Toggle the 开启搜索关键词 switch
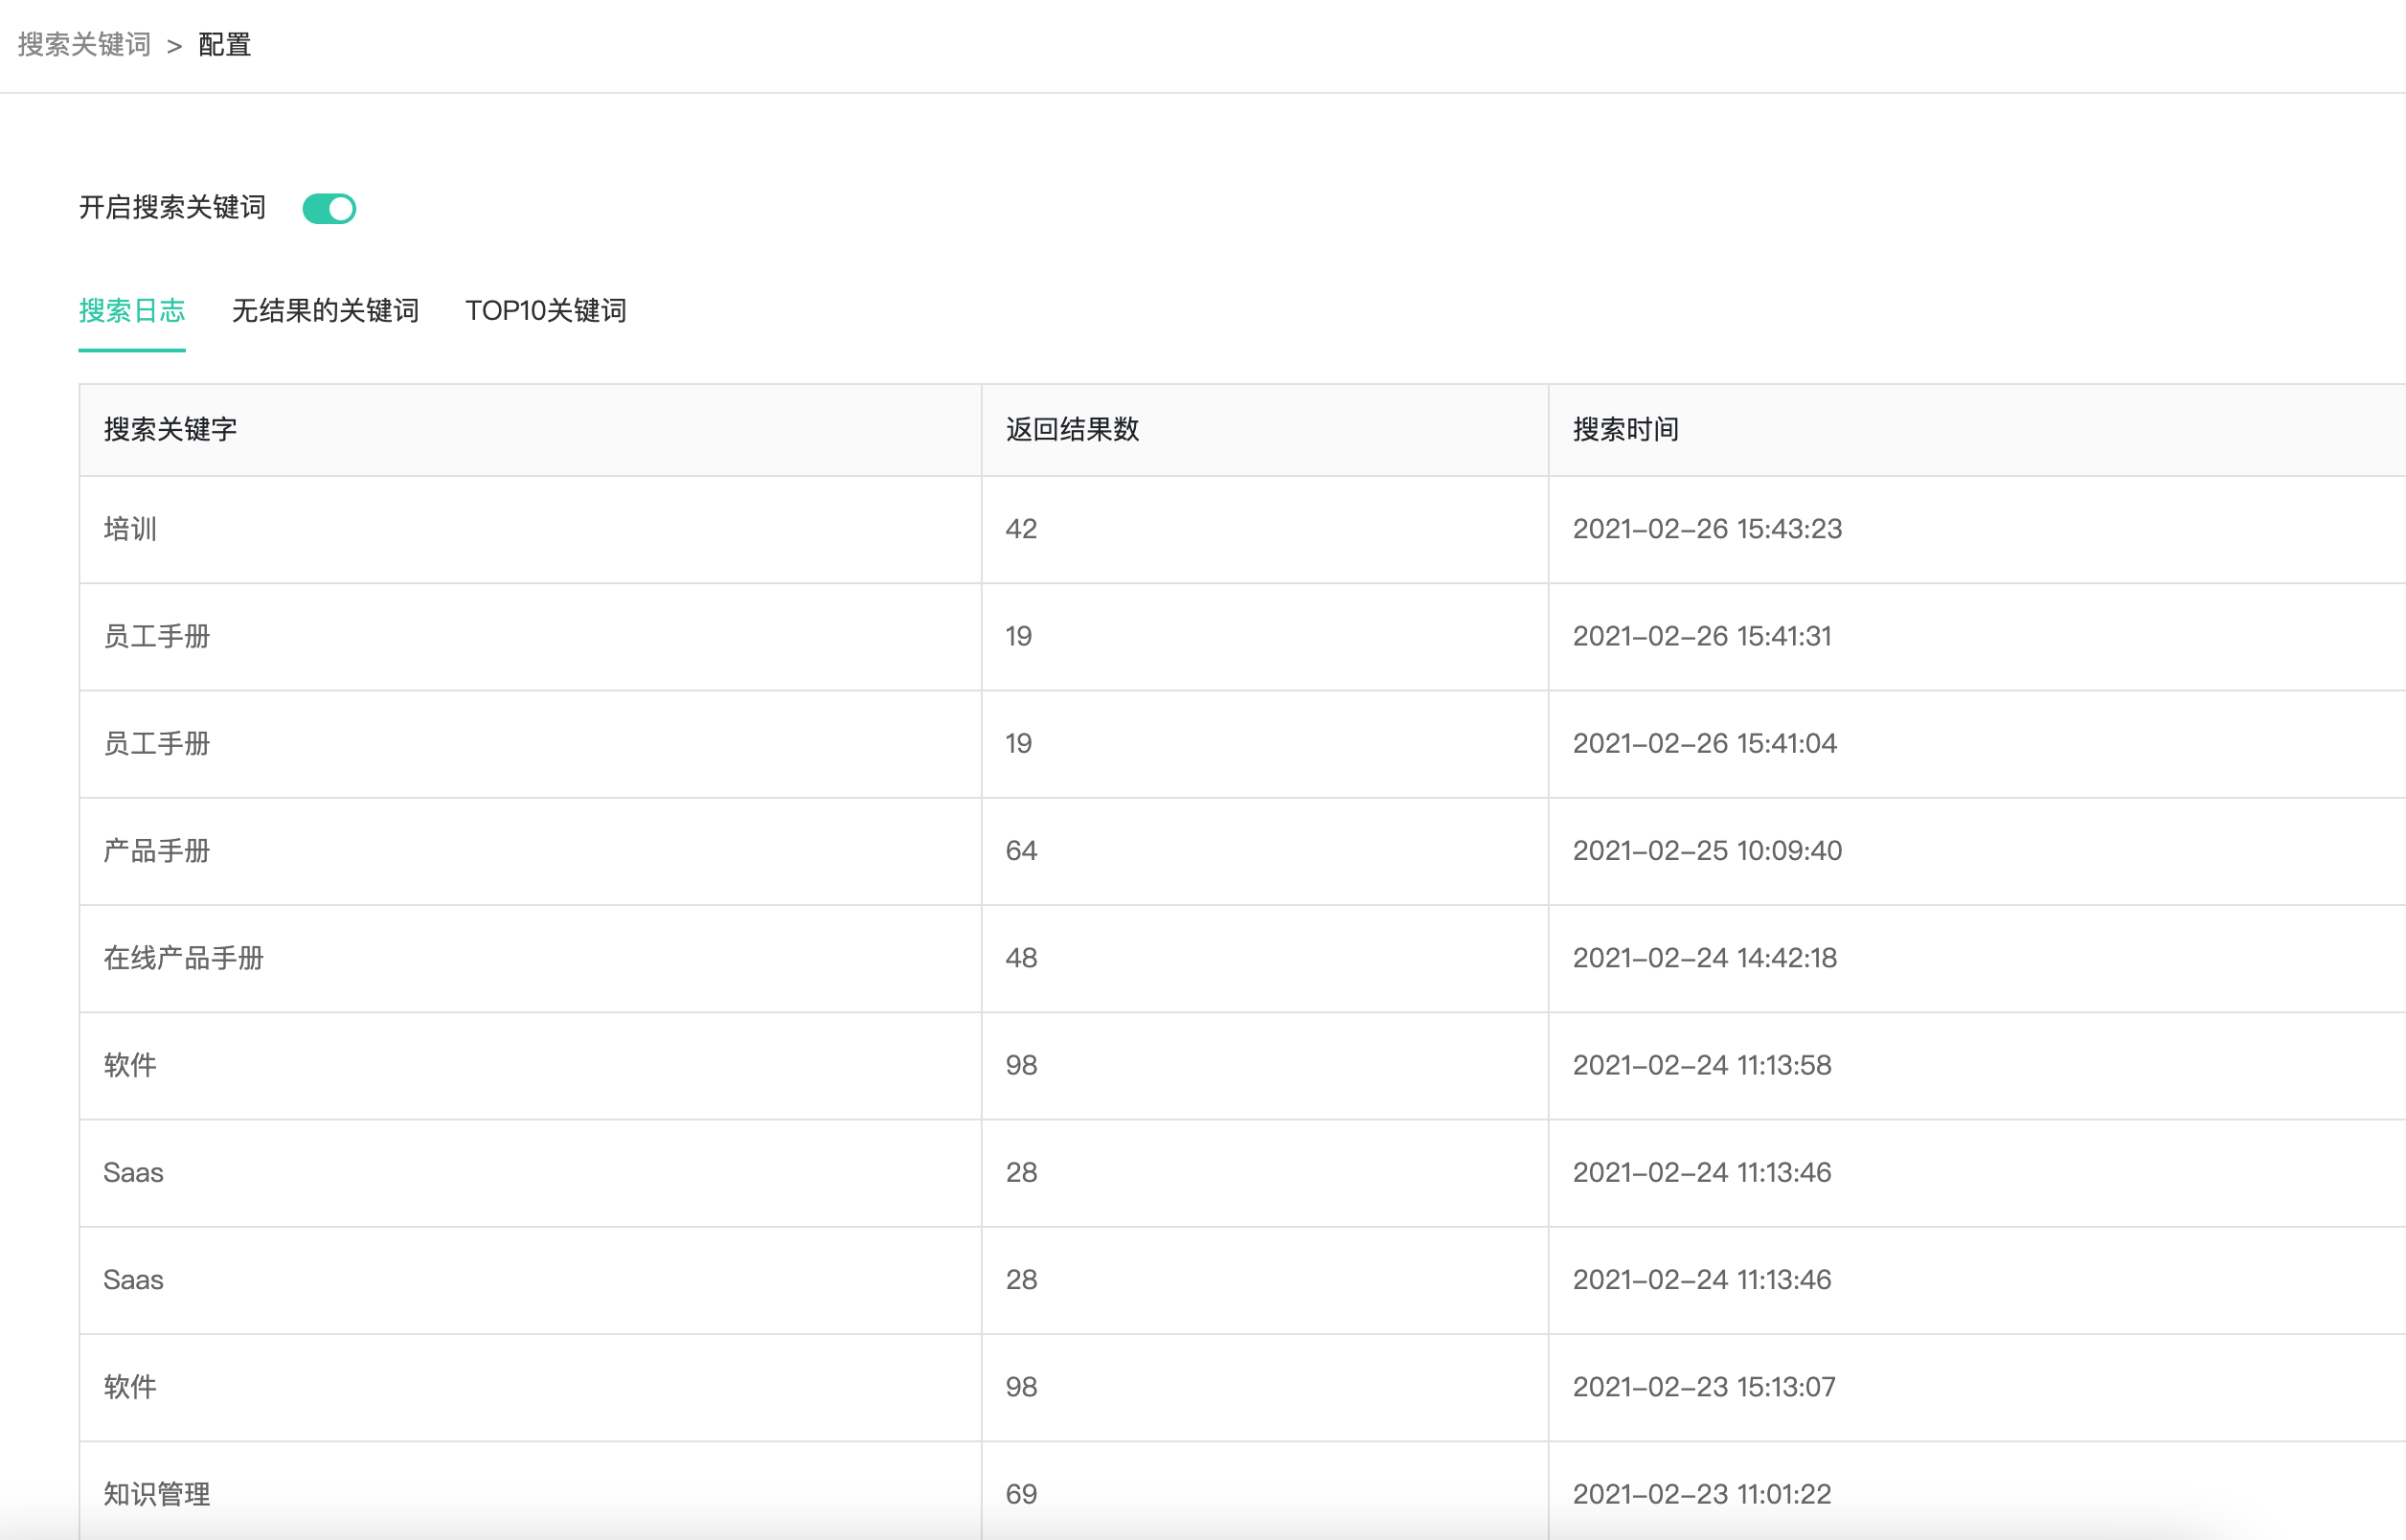This screenshot has height=1540, width=2406. pos(329,208)
